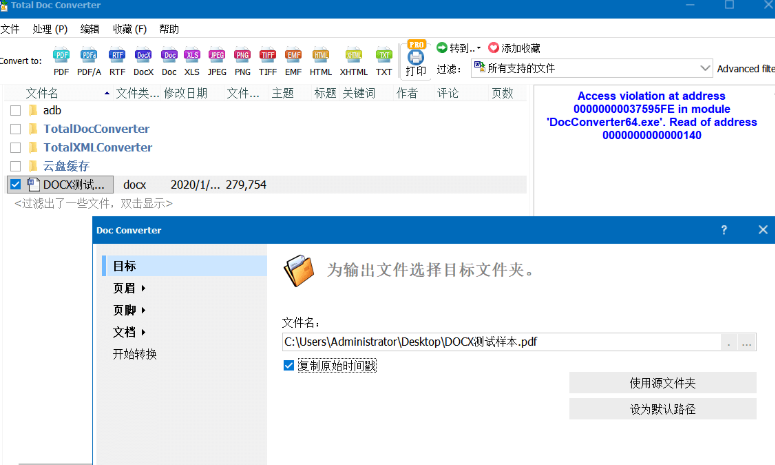Click the 转到 green arrow icon

pos(442,47)
